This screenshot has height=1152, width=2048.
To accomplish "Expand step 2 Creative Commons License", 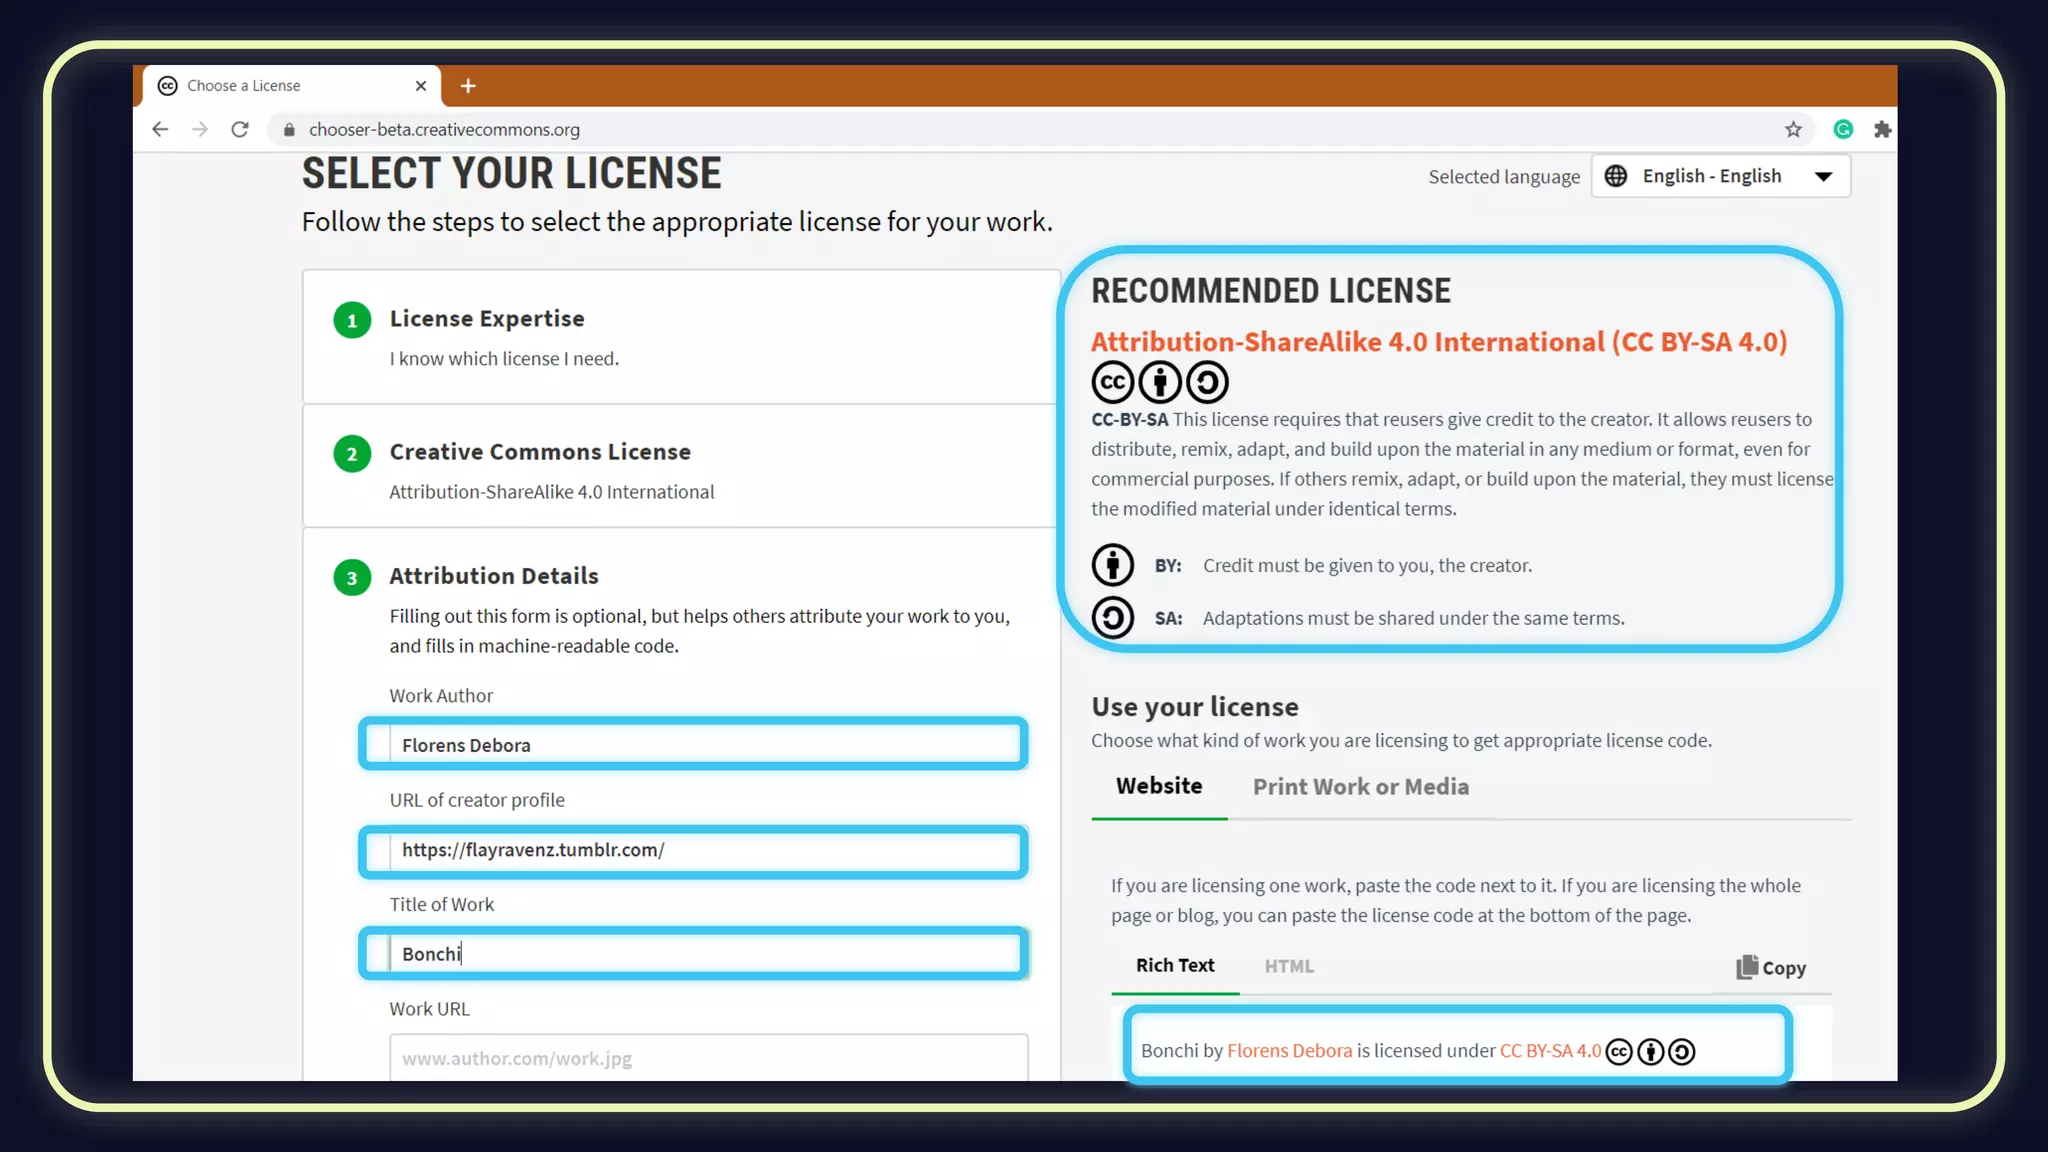I will tap(539, 452).
